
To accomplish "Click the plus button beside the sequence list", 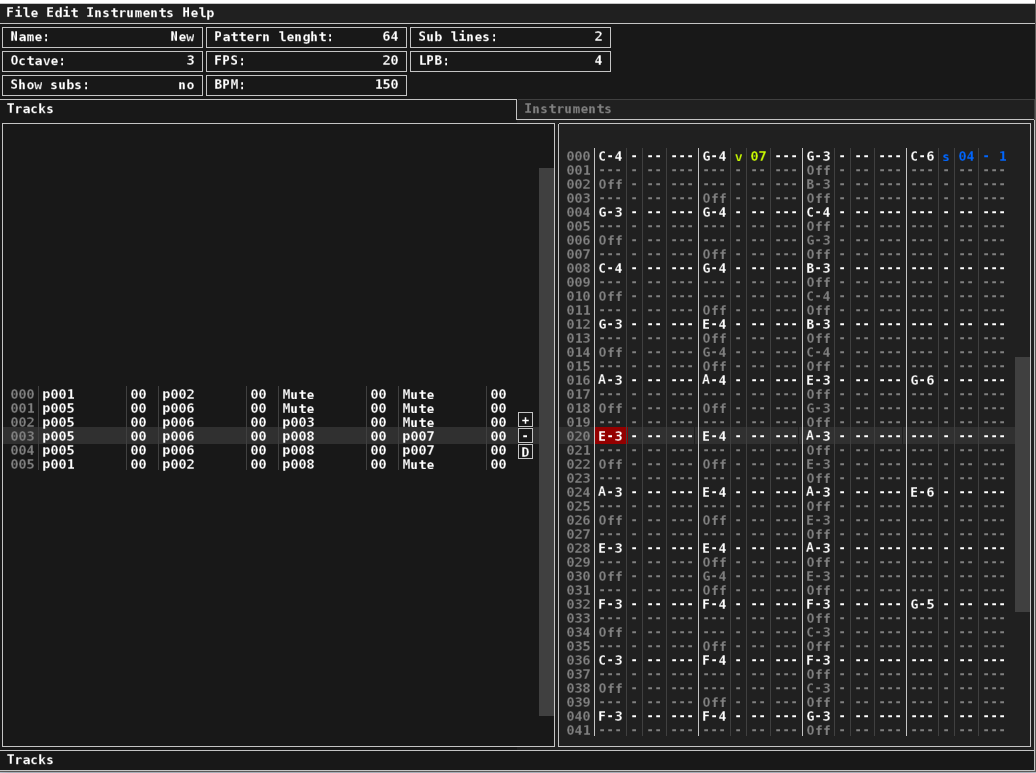I will 525,420.
